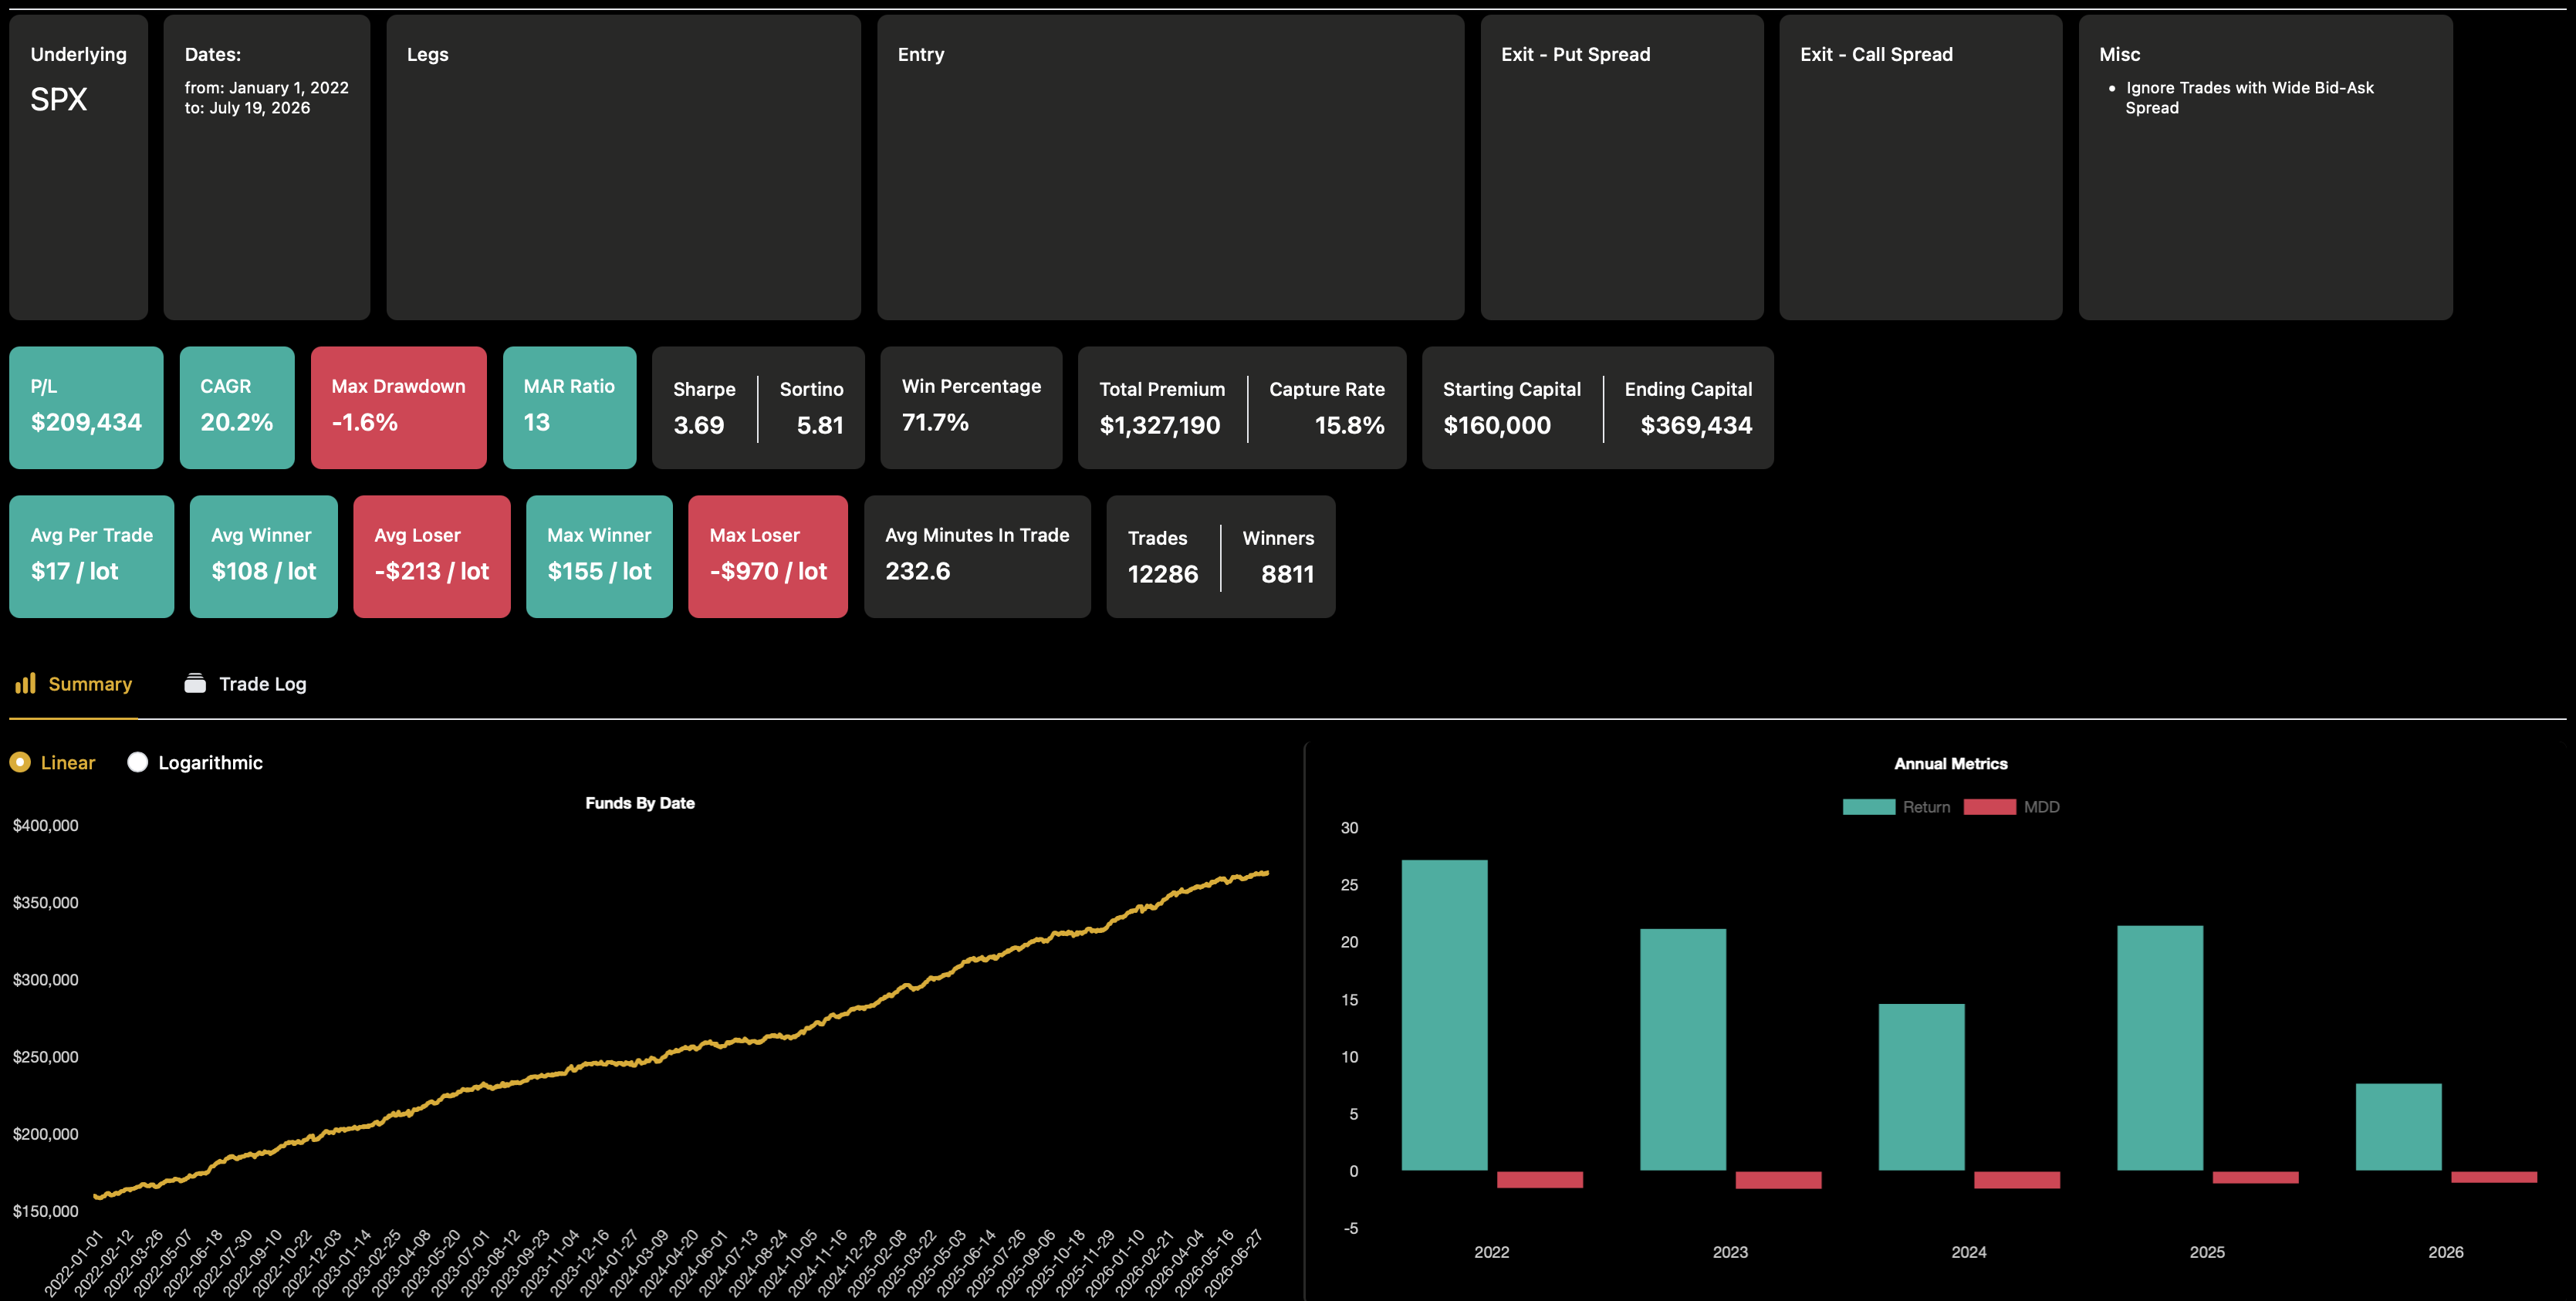Click Ignore Trades with Wide Bid-Ask Spread
Viewport: 2576px width, 1301px height.
point(2249,98)
